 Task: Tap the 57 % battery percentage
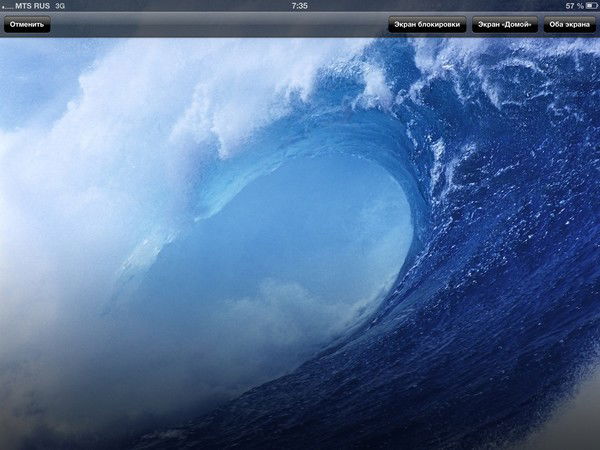point(571,6)
